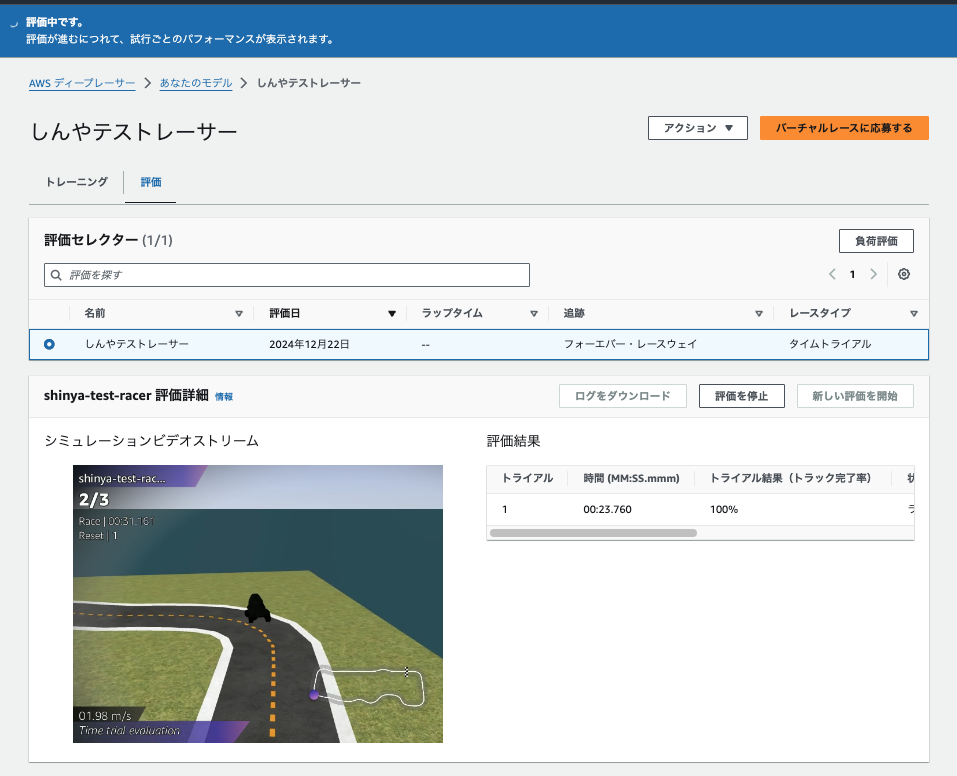Click the next page chevron in evaluation selector
This screenshot has height=776, width=957.
click(874, 274)
